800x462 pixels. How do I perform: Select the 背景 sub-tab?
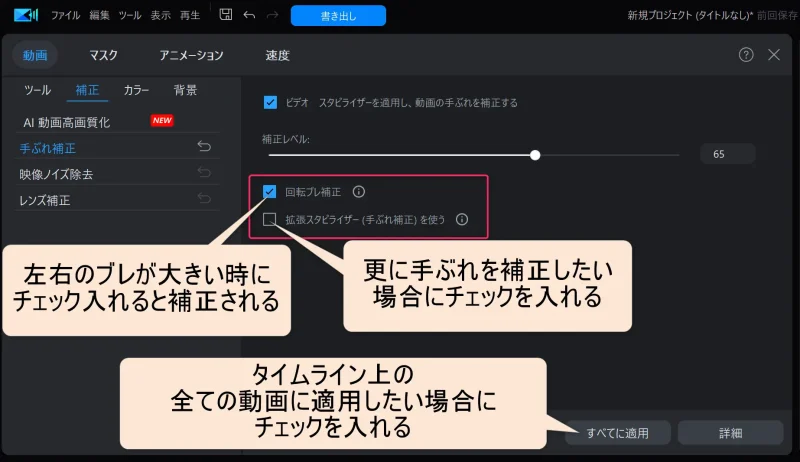185,90
